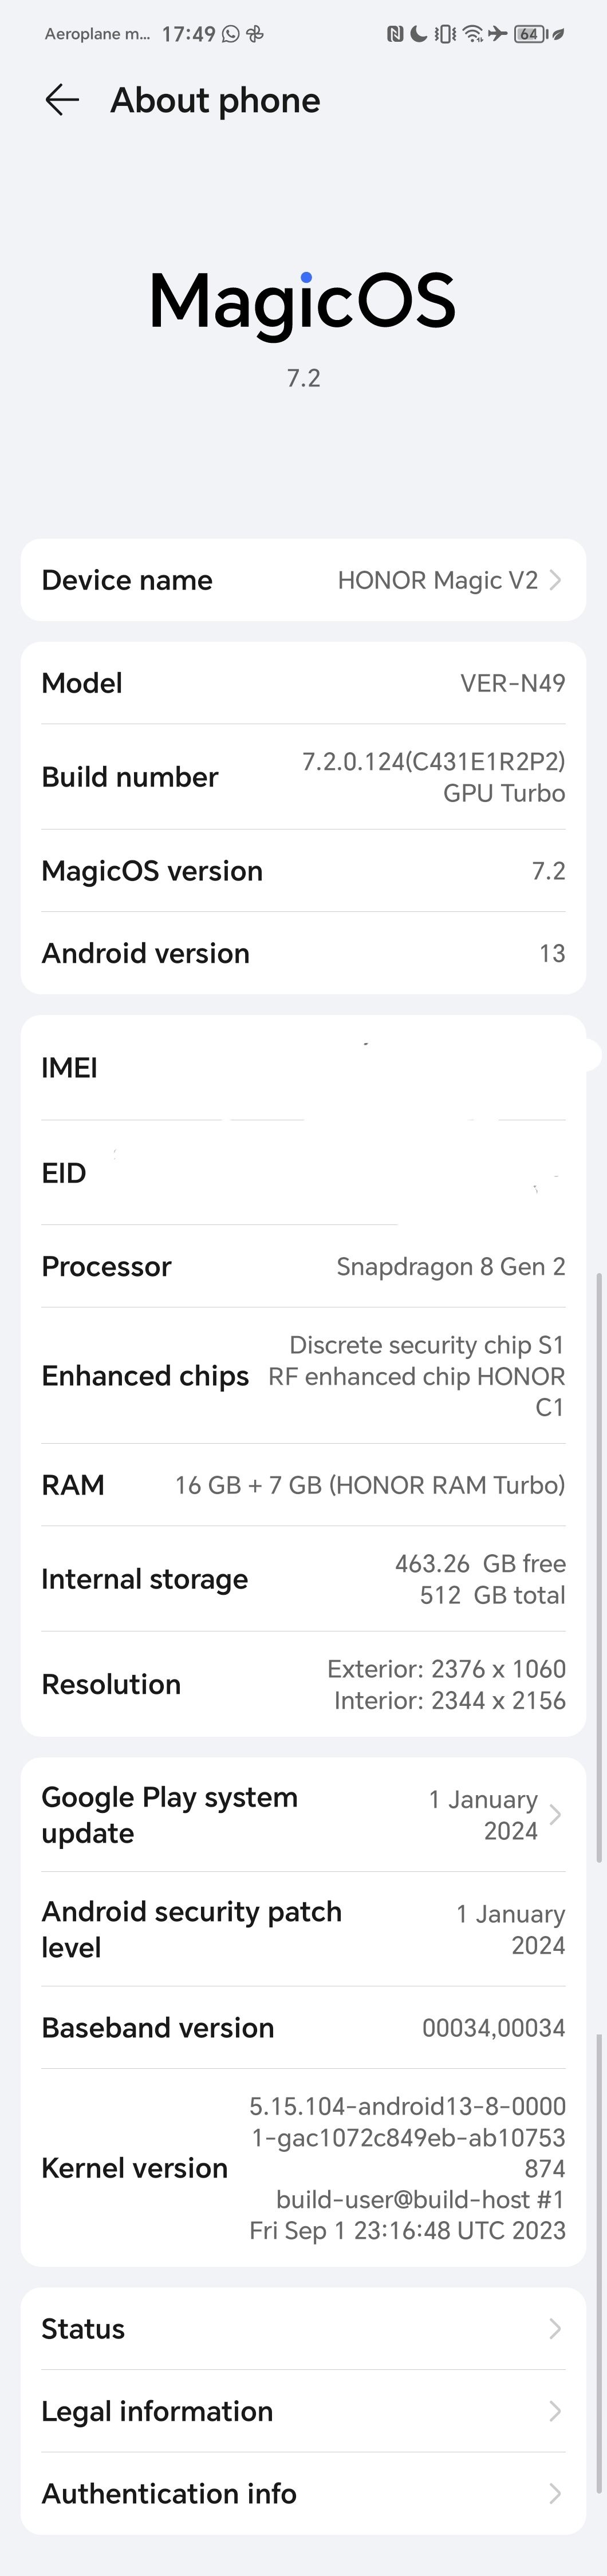Open Authentication info row
This screenshot has width=607, height=2576.
click(303, 2493)
